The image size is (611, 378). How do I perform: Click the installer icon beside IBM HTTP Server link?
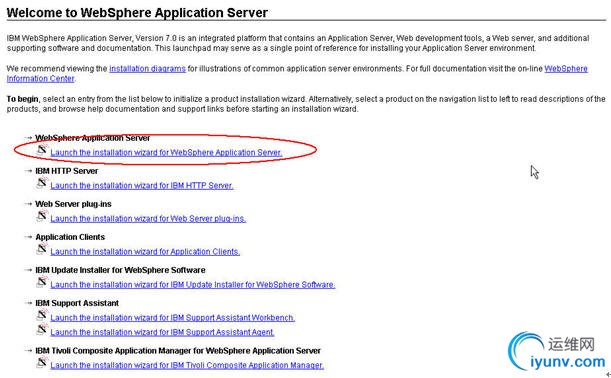(x=42, y=183)
